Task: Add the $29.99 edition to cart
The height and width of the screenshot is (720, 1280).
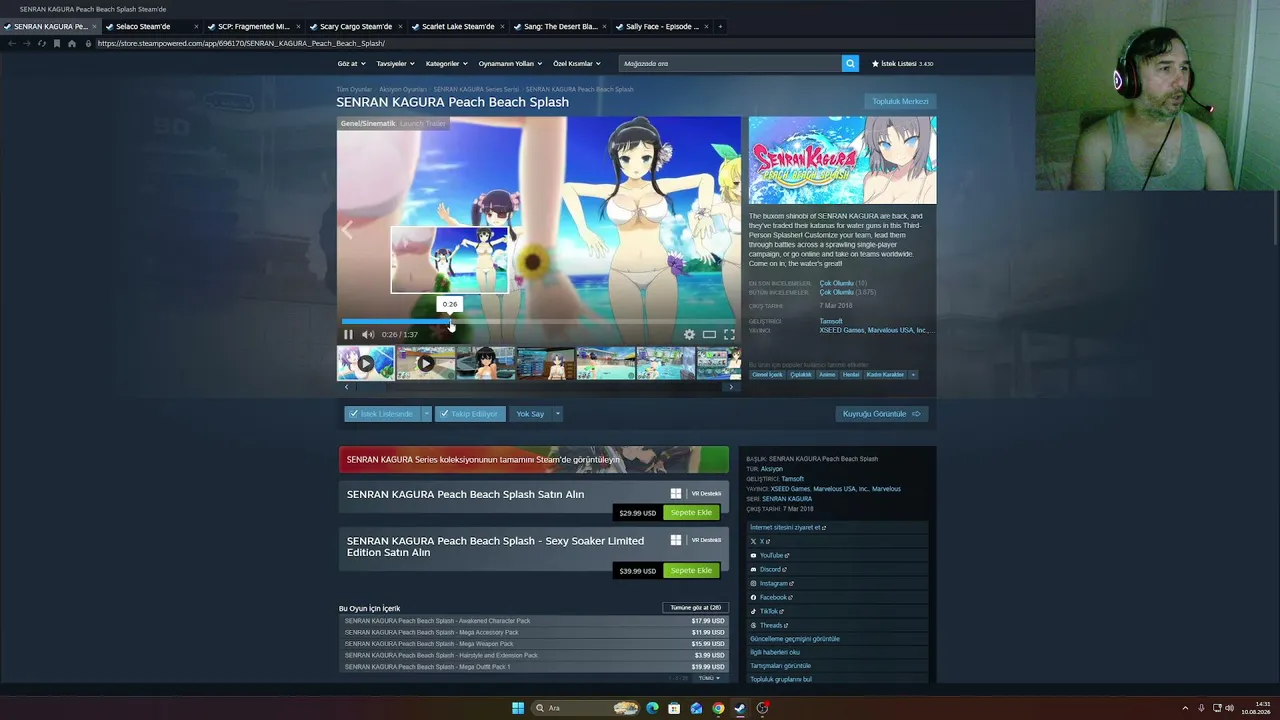Action: point(691,513)
